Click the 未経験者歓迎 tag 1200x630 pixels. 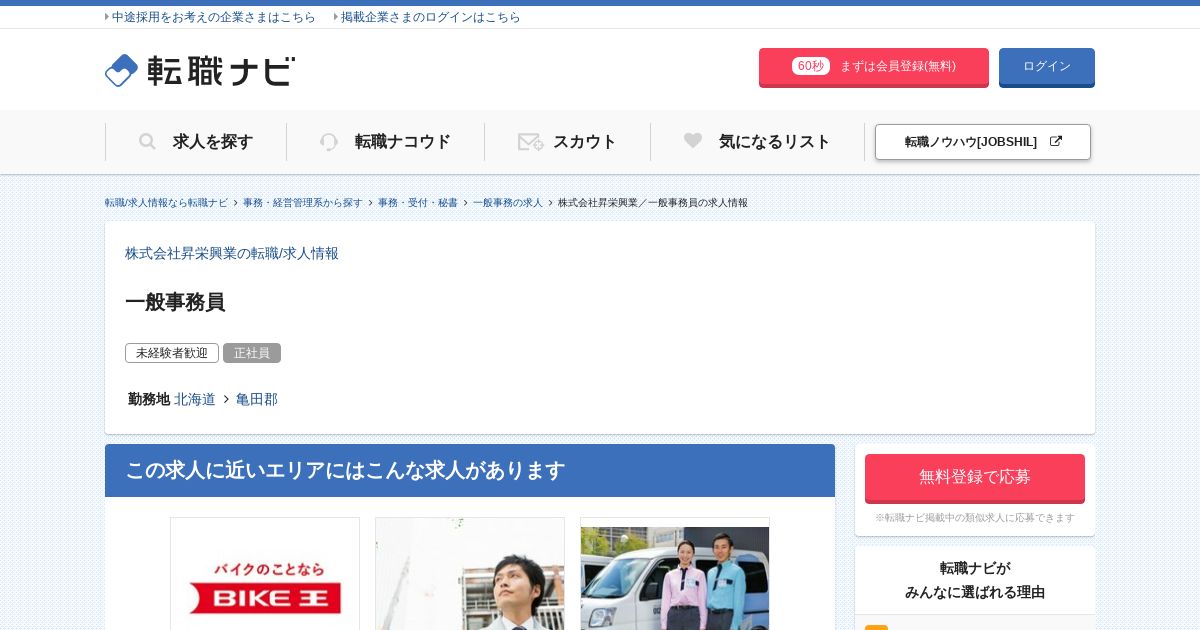tap(172, 353)
